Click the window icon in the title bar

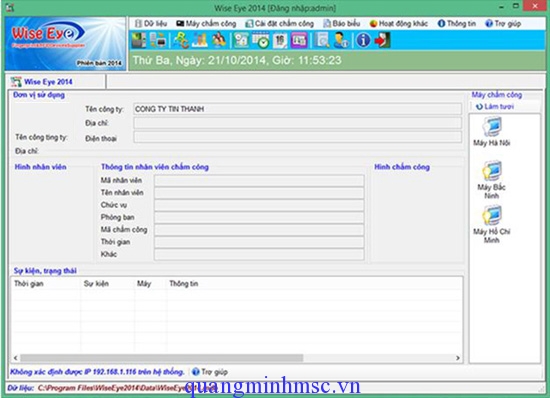pyautogui.click(x=9, y=7)
